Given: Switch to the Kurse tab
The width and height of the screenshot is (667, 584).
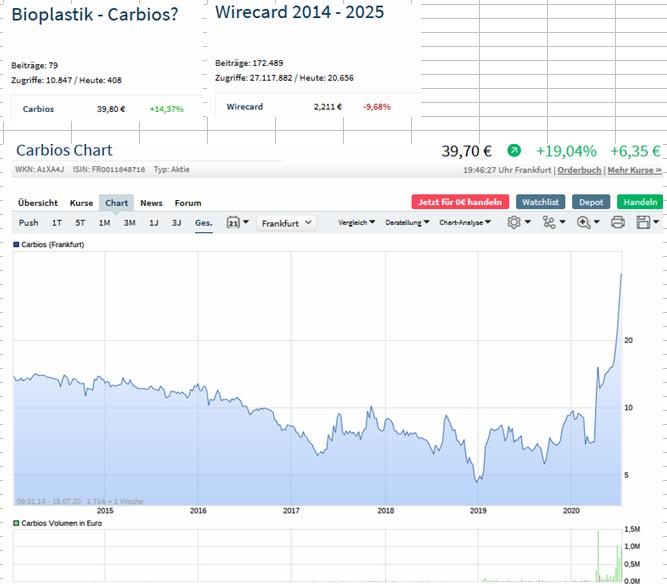Looking at the screenshot, I should [81, 203].
